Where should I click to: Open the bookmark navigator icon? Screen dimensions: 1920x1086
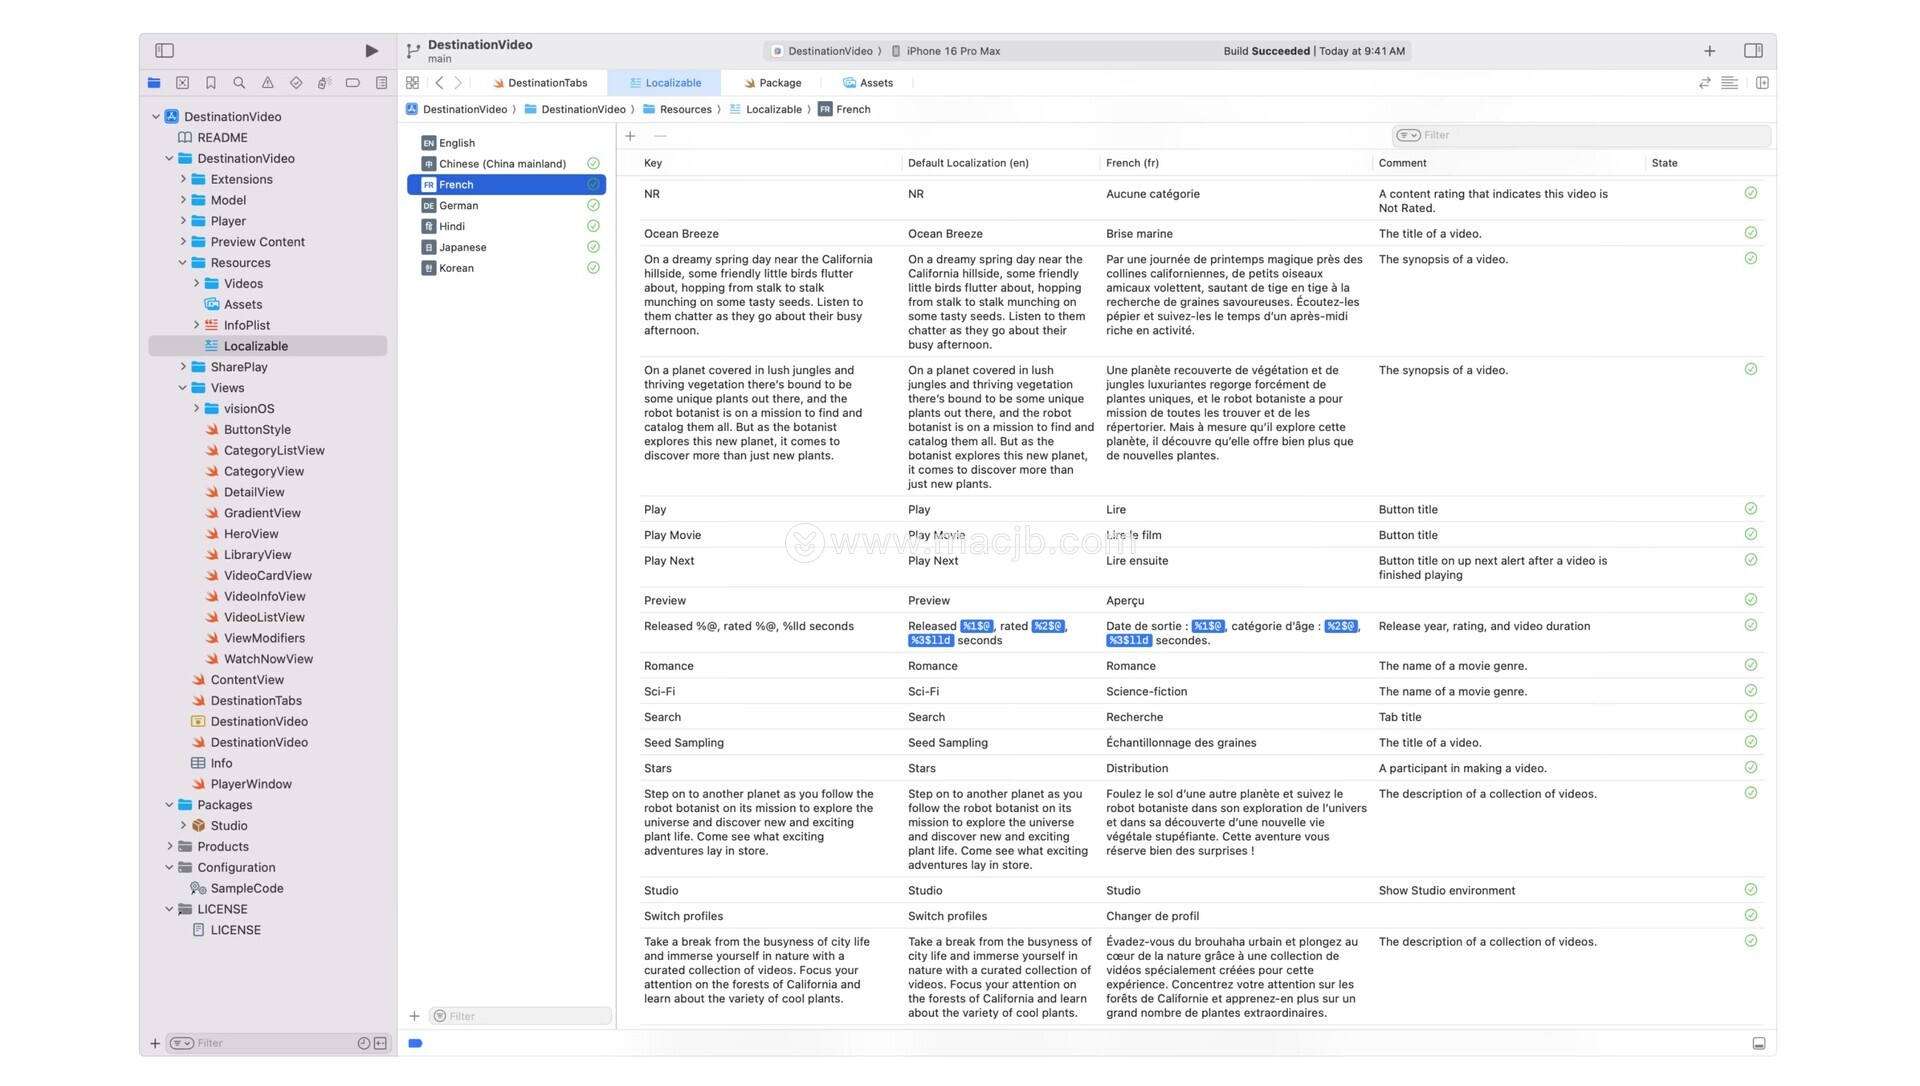211,83
